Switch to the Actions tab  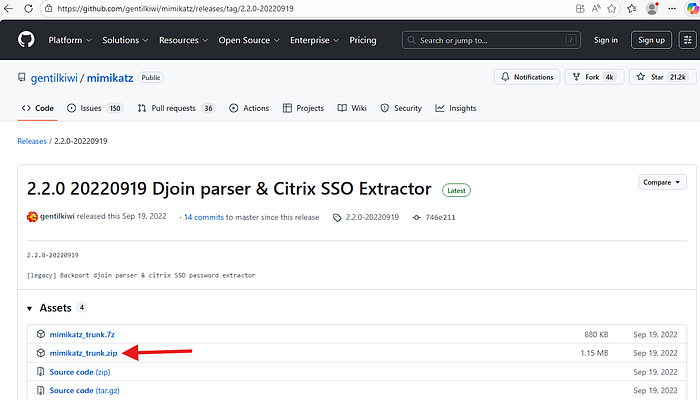pyautogui.click(x=249, y=108)
